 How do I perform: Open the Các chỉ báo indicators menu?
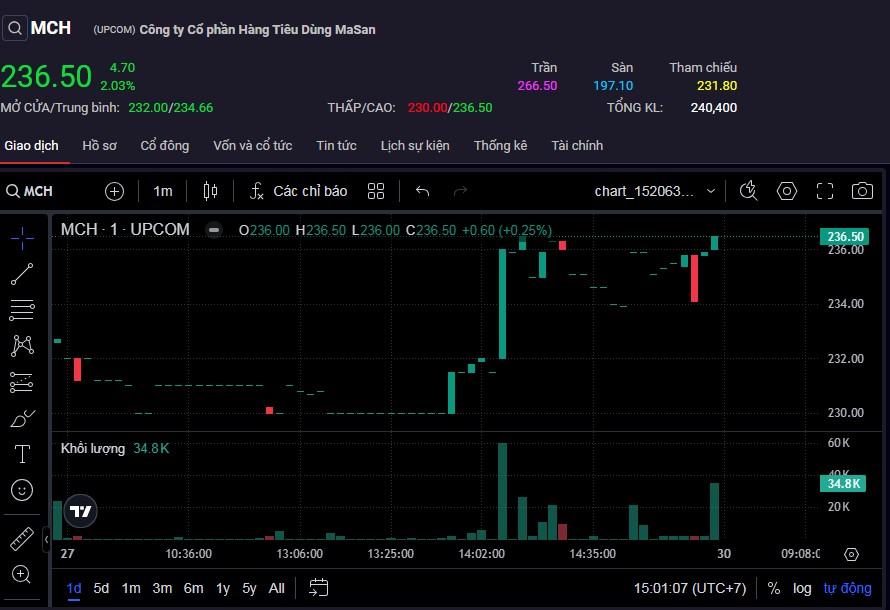(298, 191)
